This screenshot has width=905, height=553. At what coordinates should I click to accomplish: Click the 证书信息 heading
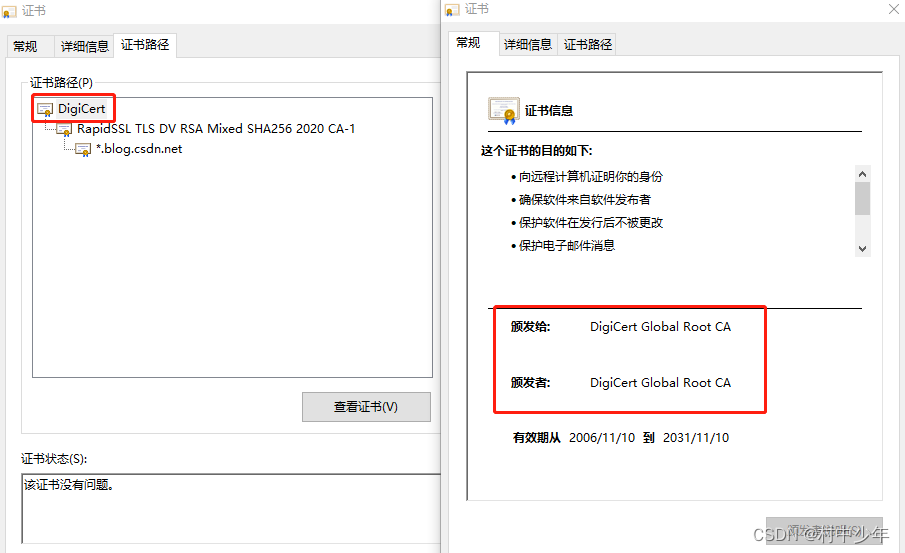point(549,110)
